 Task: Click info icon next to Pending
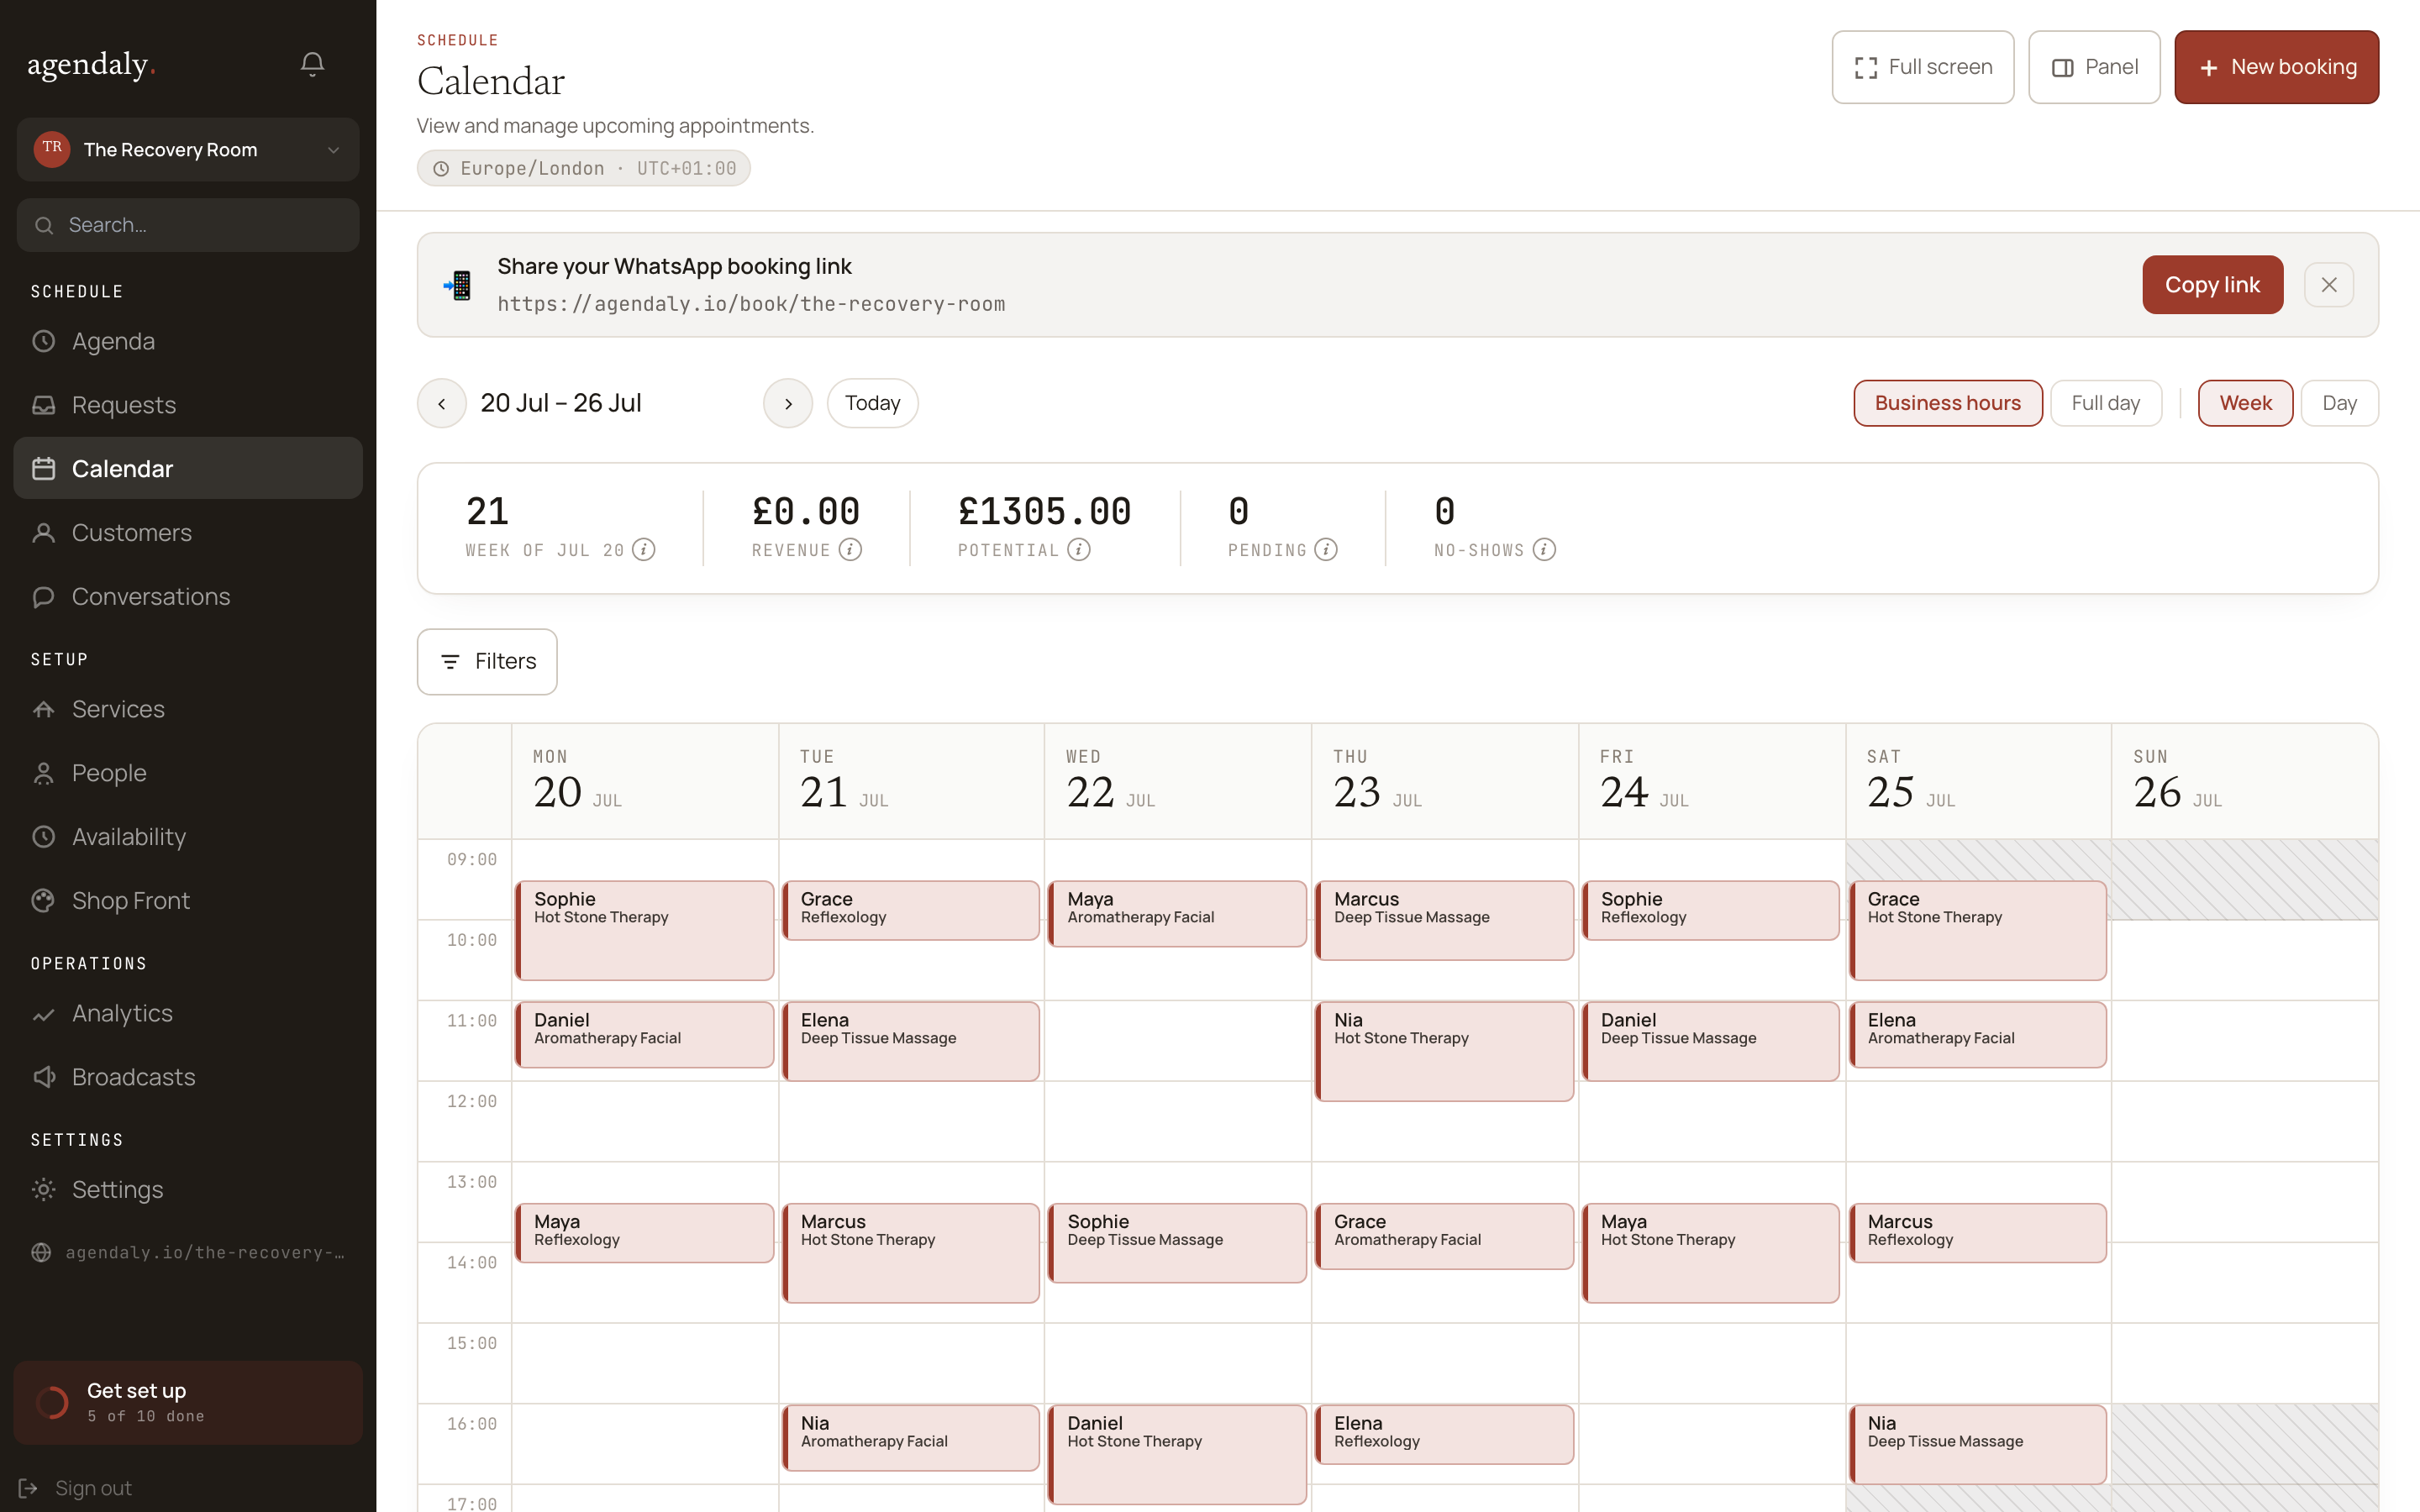point(1326,550)
